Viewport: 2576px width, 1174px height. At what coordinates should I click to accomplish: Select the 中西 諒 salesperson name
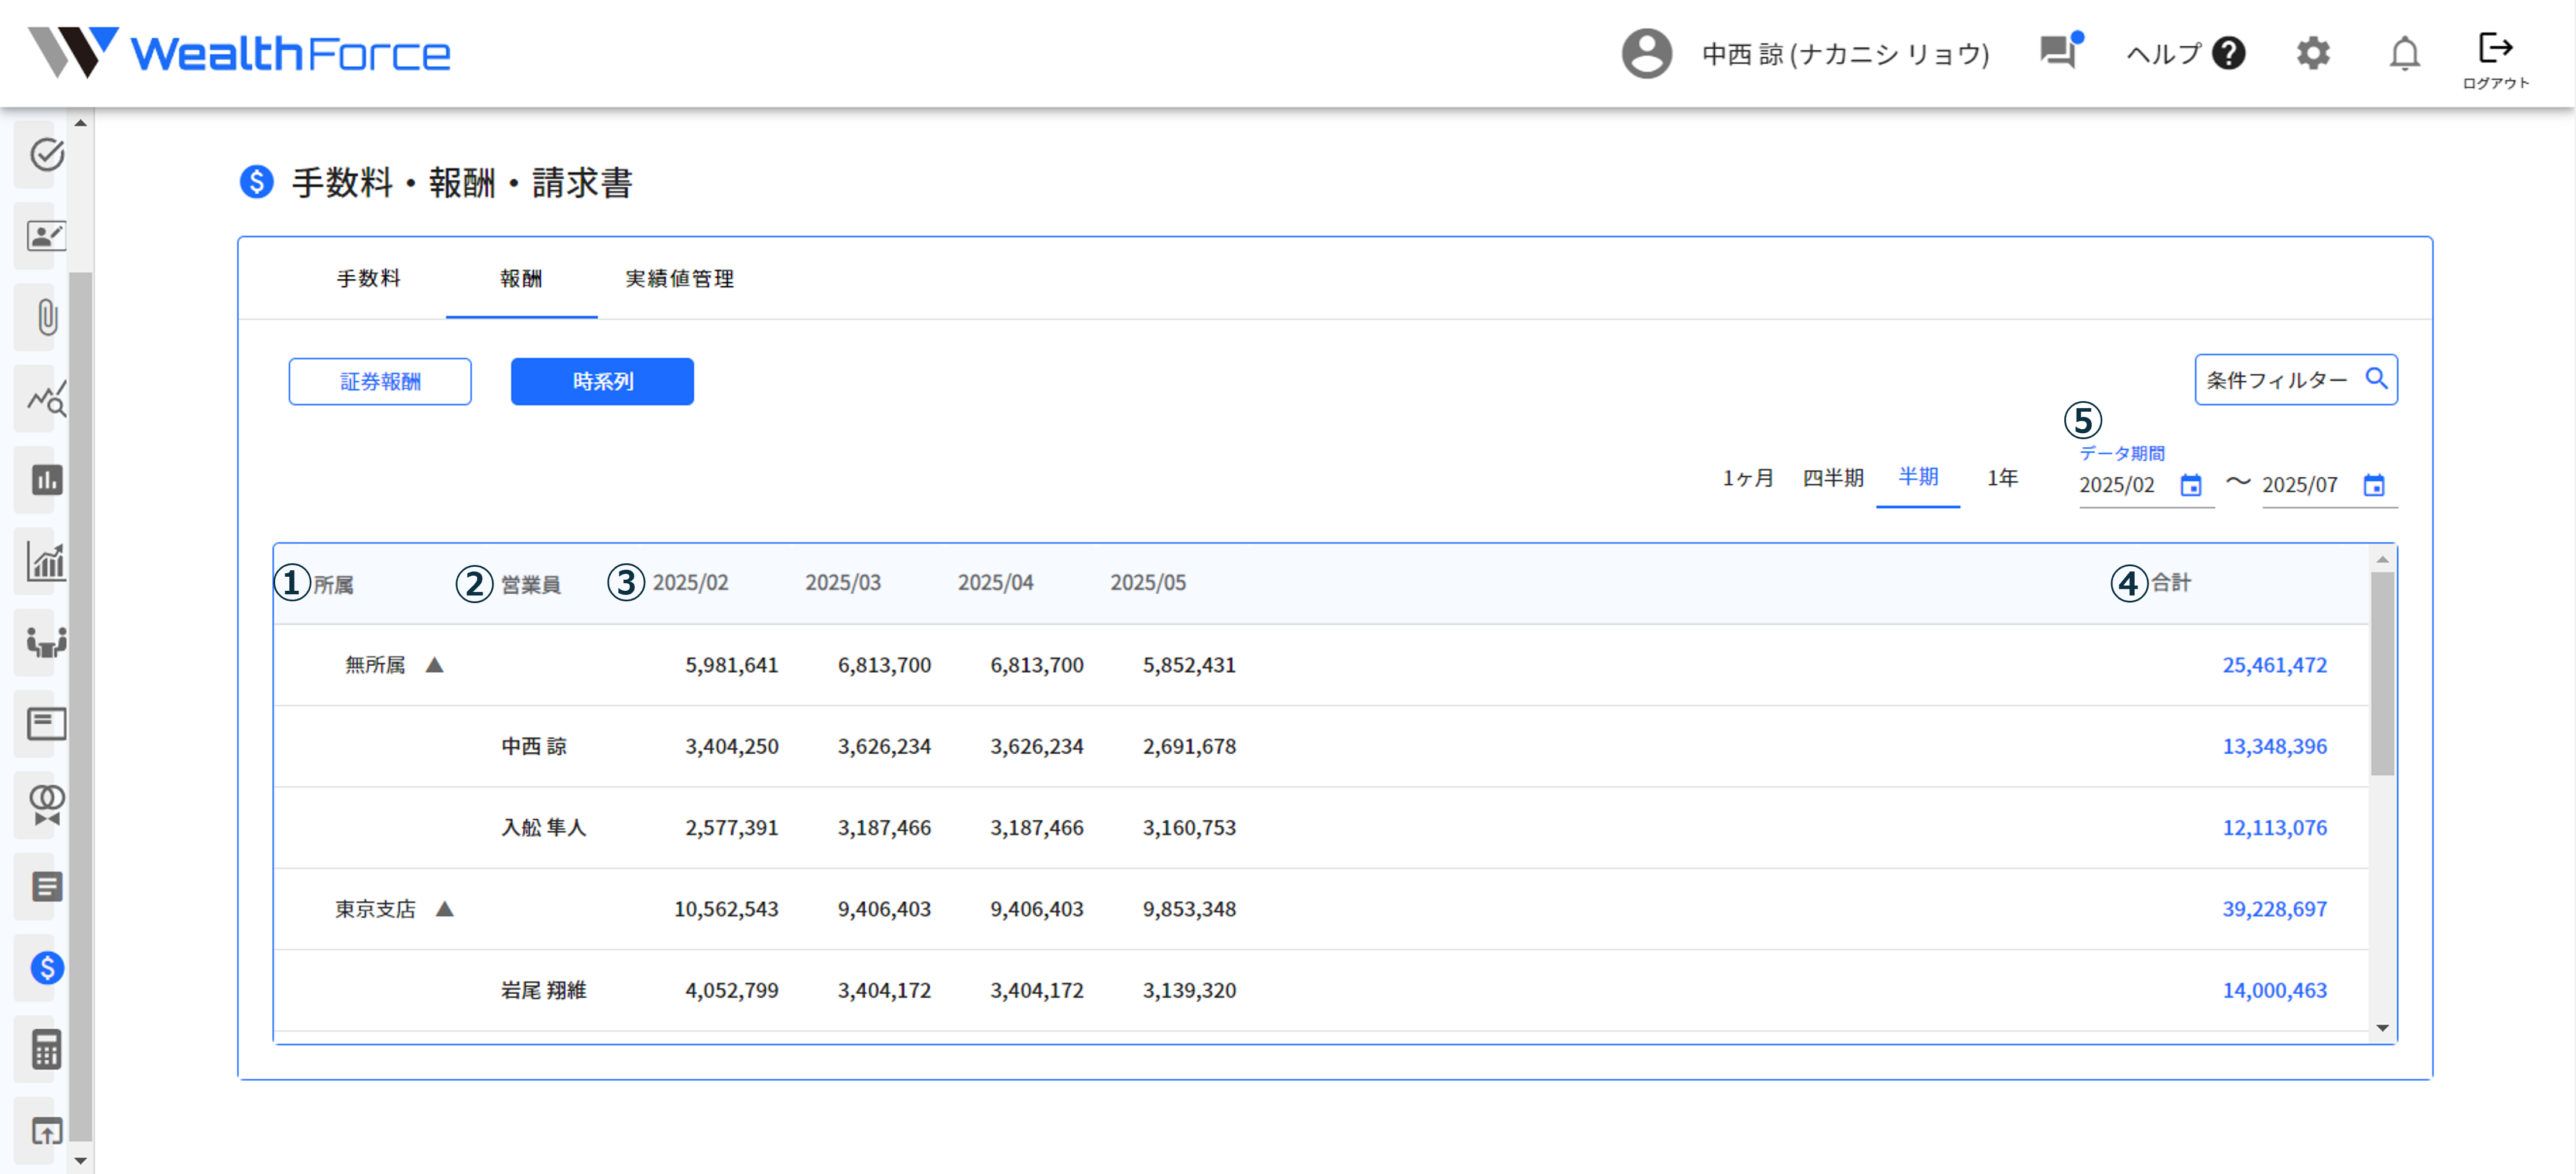pyautogui.click(x=534, y=747)
